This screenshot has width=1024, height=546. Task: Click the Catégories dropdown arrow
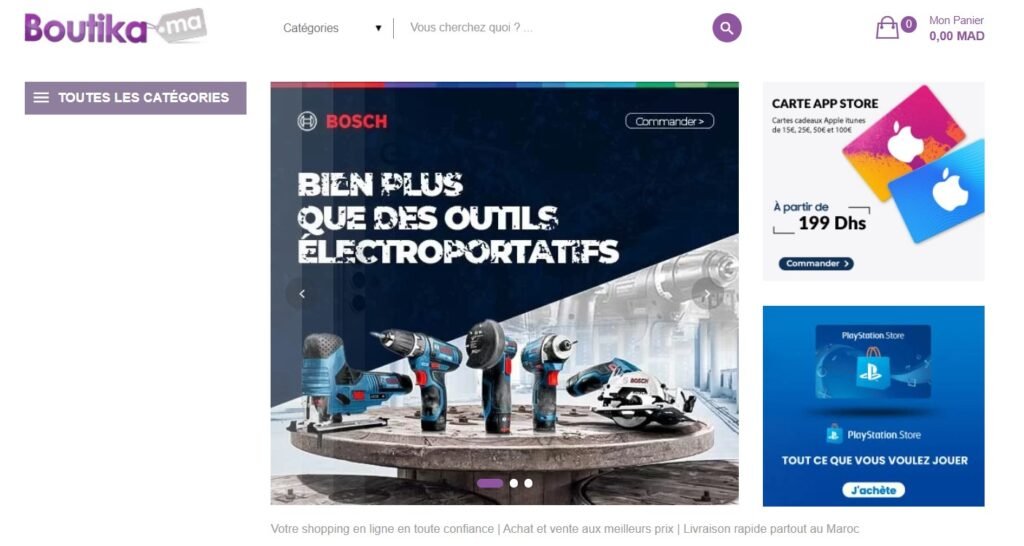pyautogui.click(x=378, y=28)
